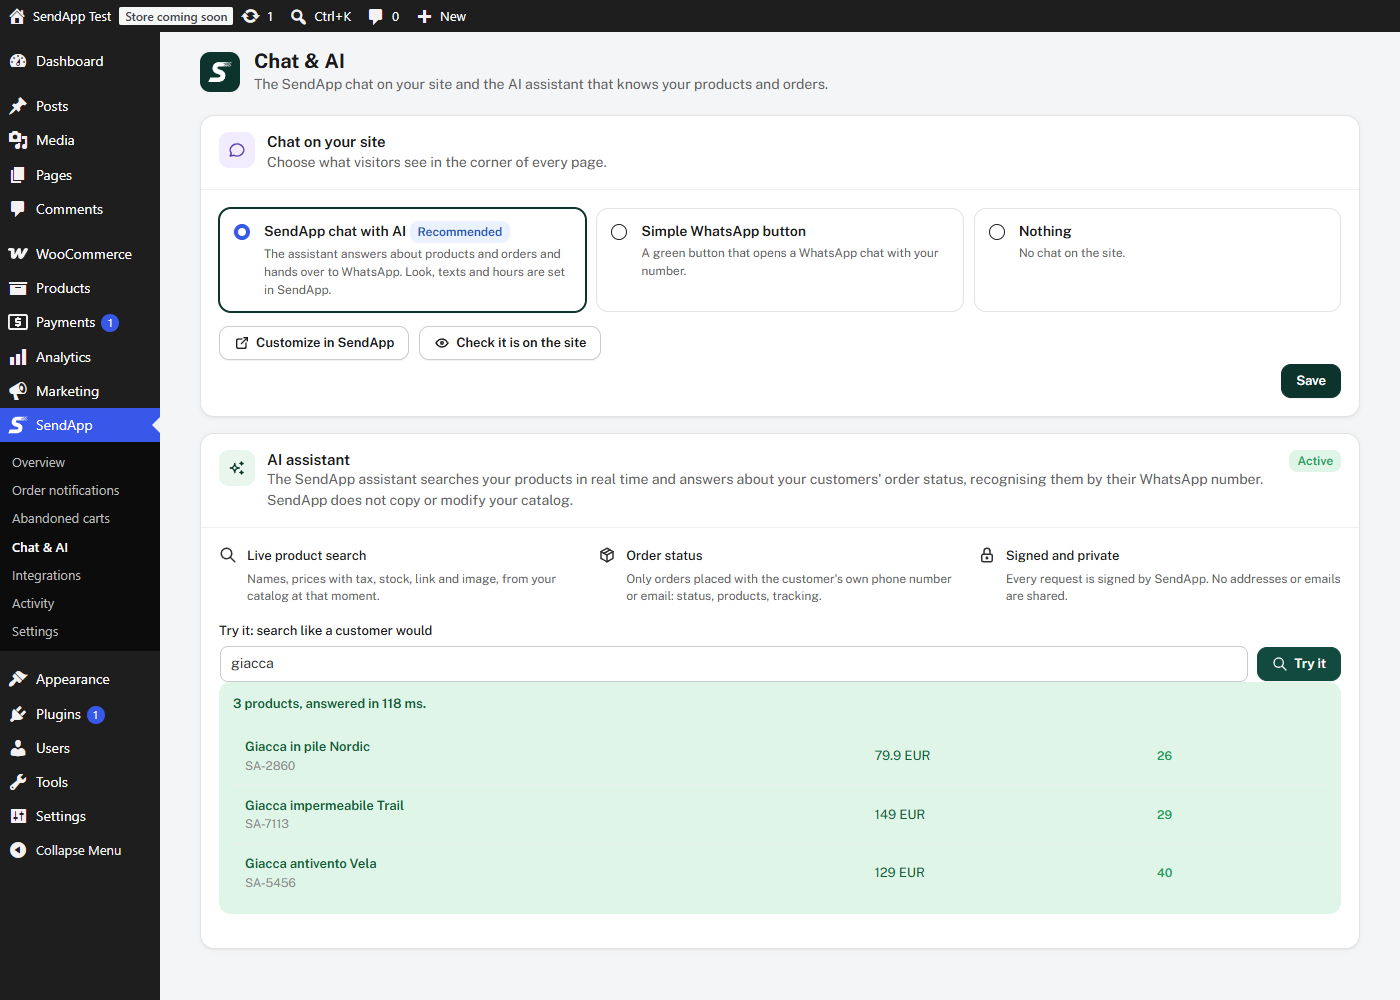Click the Marketing megaphone icon

click(18, 391)
